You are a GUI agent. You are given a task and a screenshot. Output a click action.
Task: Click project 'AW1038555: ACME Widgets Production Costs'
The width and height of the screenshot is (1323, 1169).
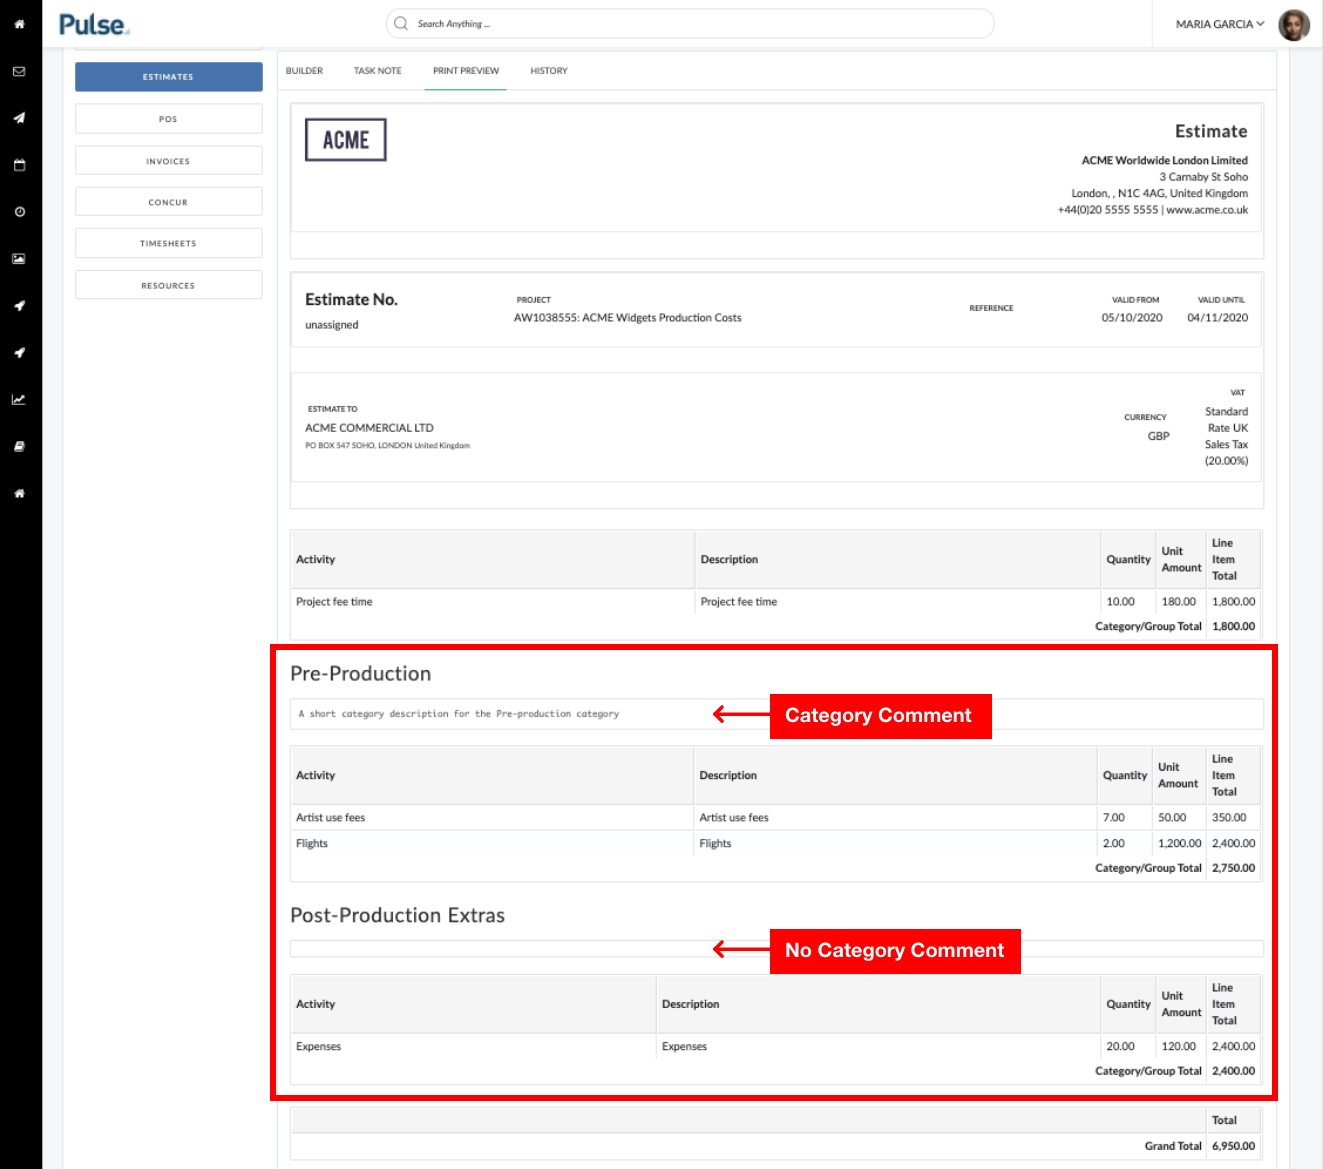click(x=628, y=318)
